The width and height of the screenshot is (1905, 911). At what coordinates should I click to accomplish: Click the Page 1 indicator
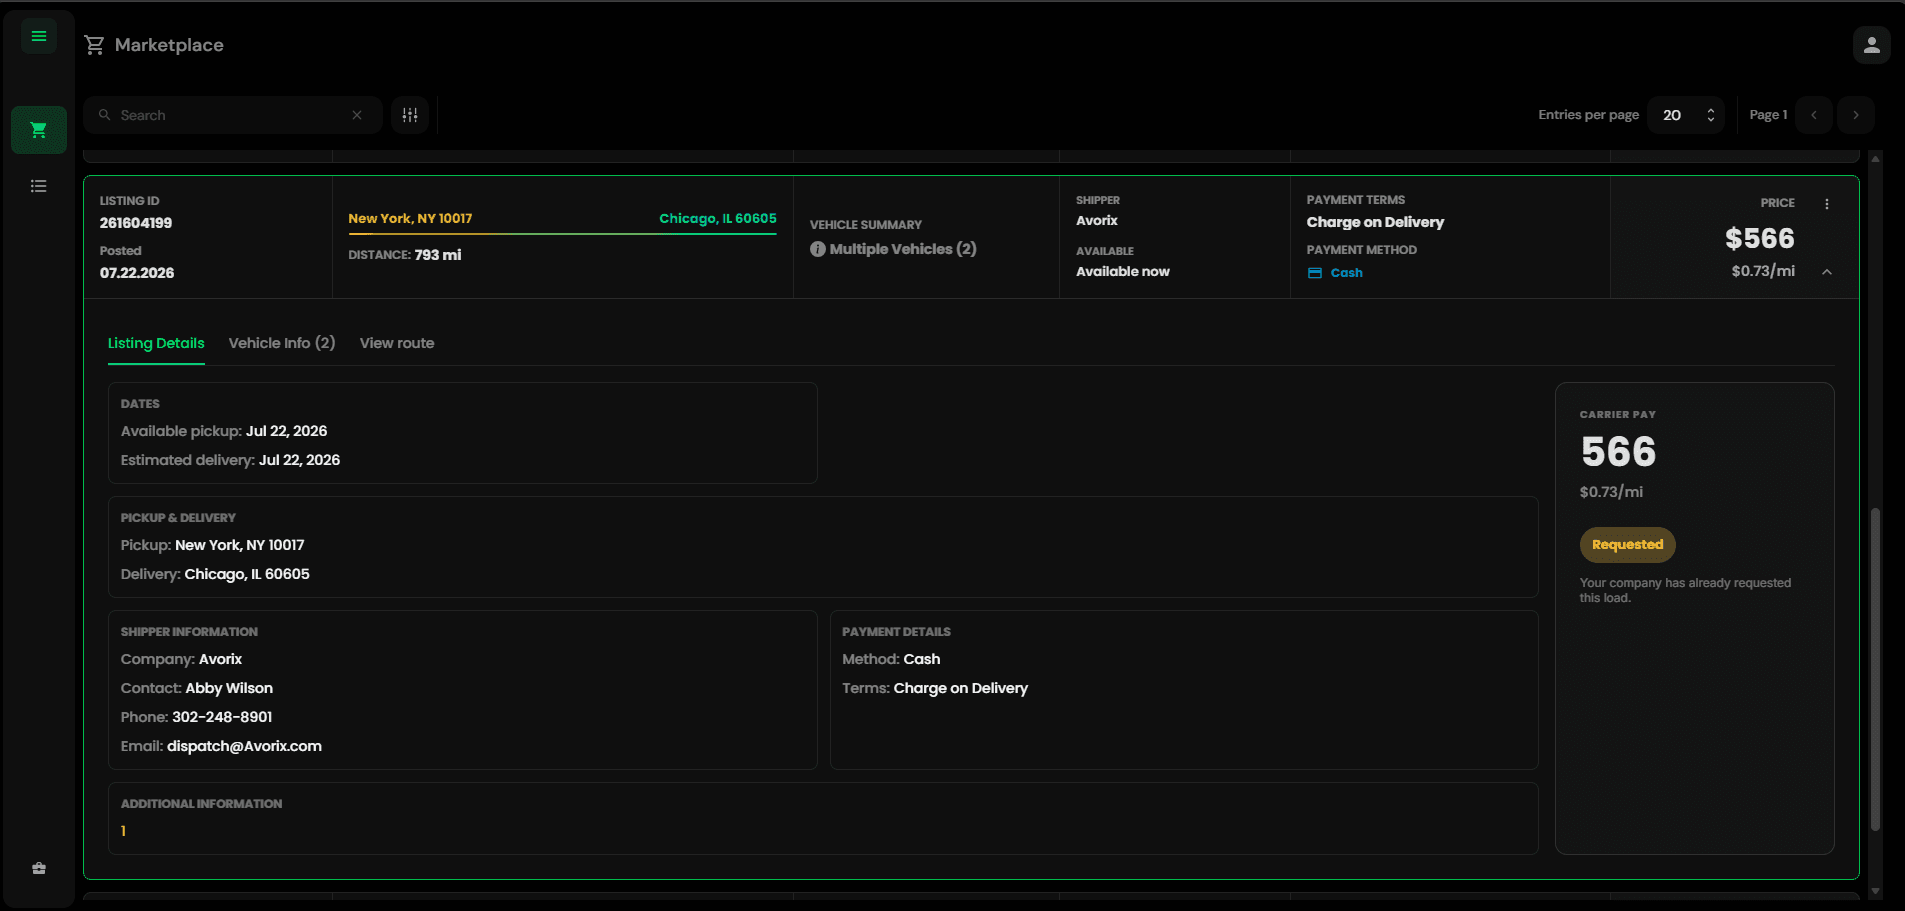tap(1768, 115)
